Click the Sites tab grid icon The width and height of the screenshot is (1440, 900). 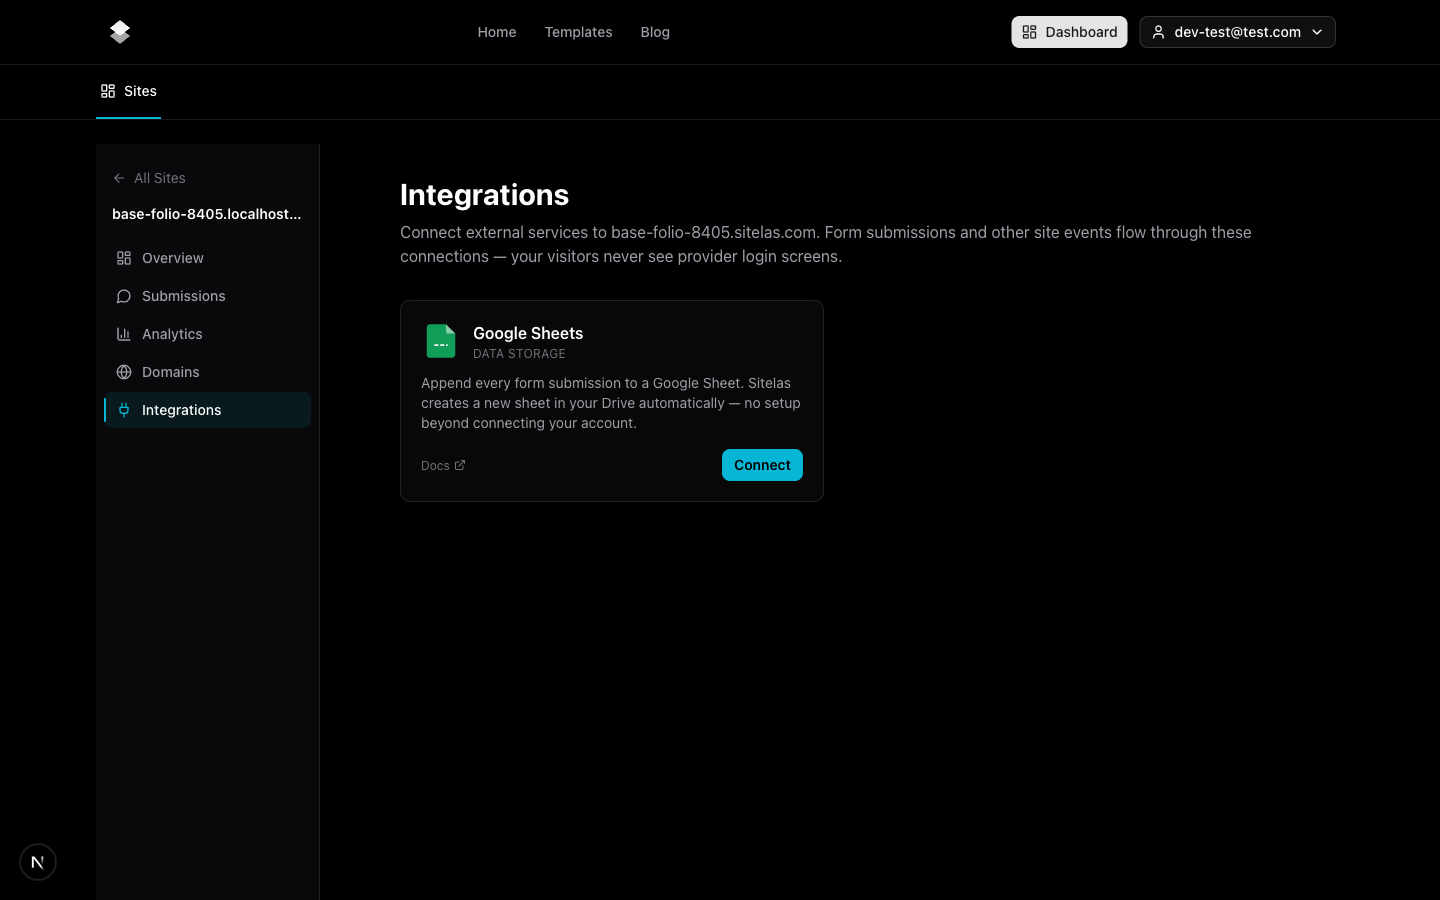108,91
